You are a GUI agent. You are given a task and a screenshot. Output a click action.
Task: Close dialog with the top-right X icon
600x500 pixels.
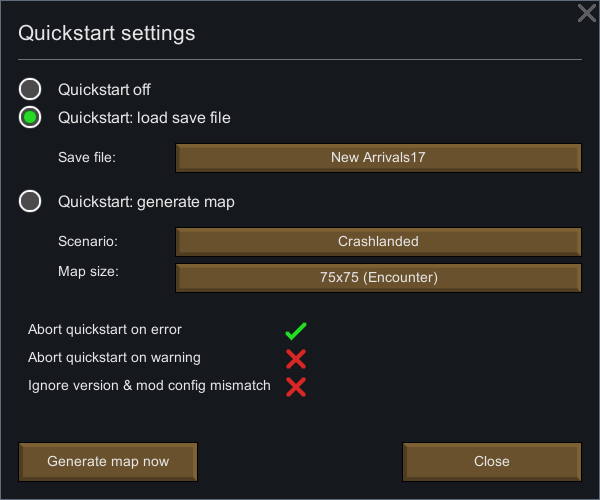[x=587, y=13]
